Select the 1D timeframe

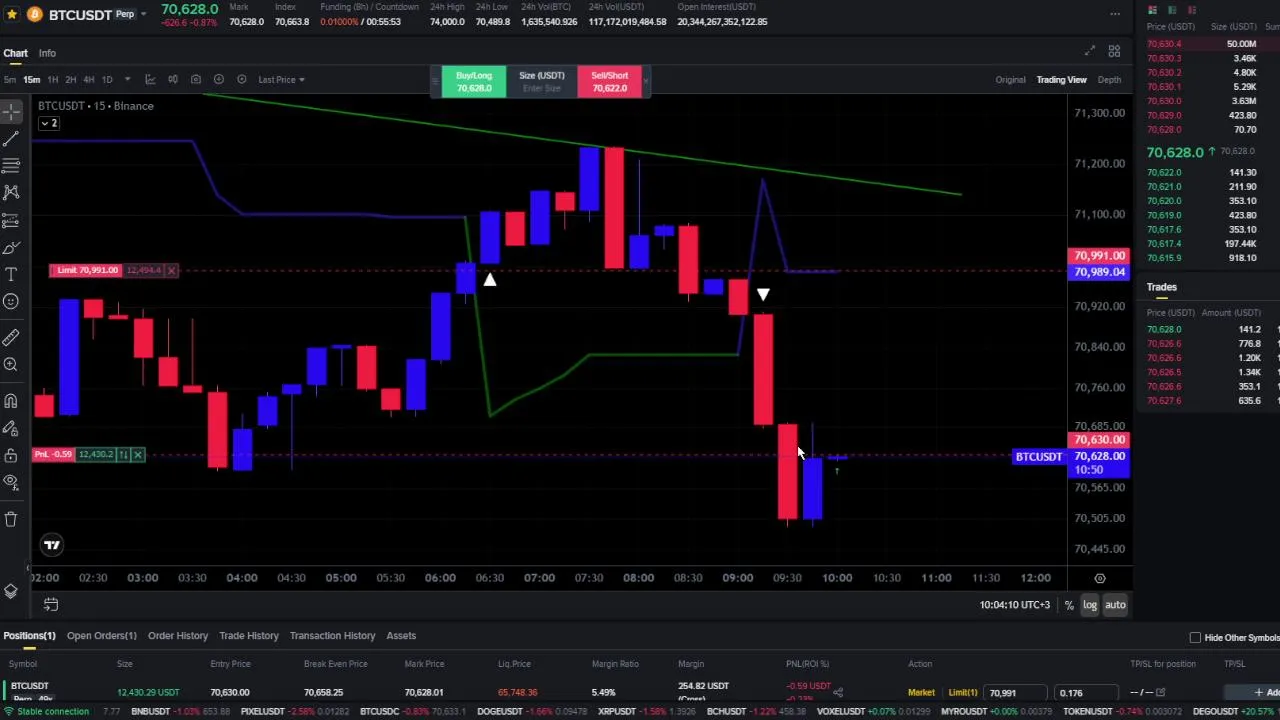(x=107, y=79)
